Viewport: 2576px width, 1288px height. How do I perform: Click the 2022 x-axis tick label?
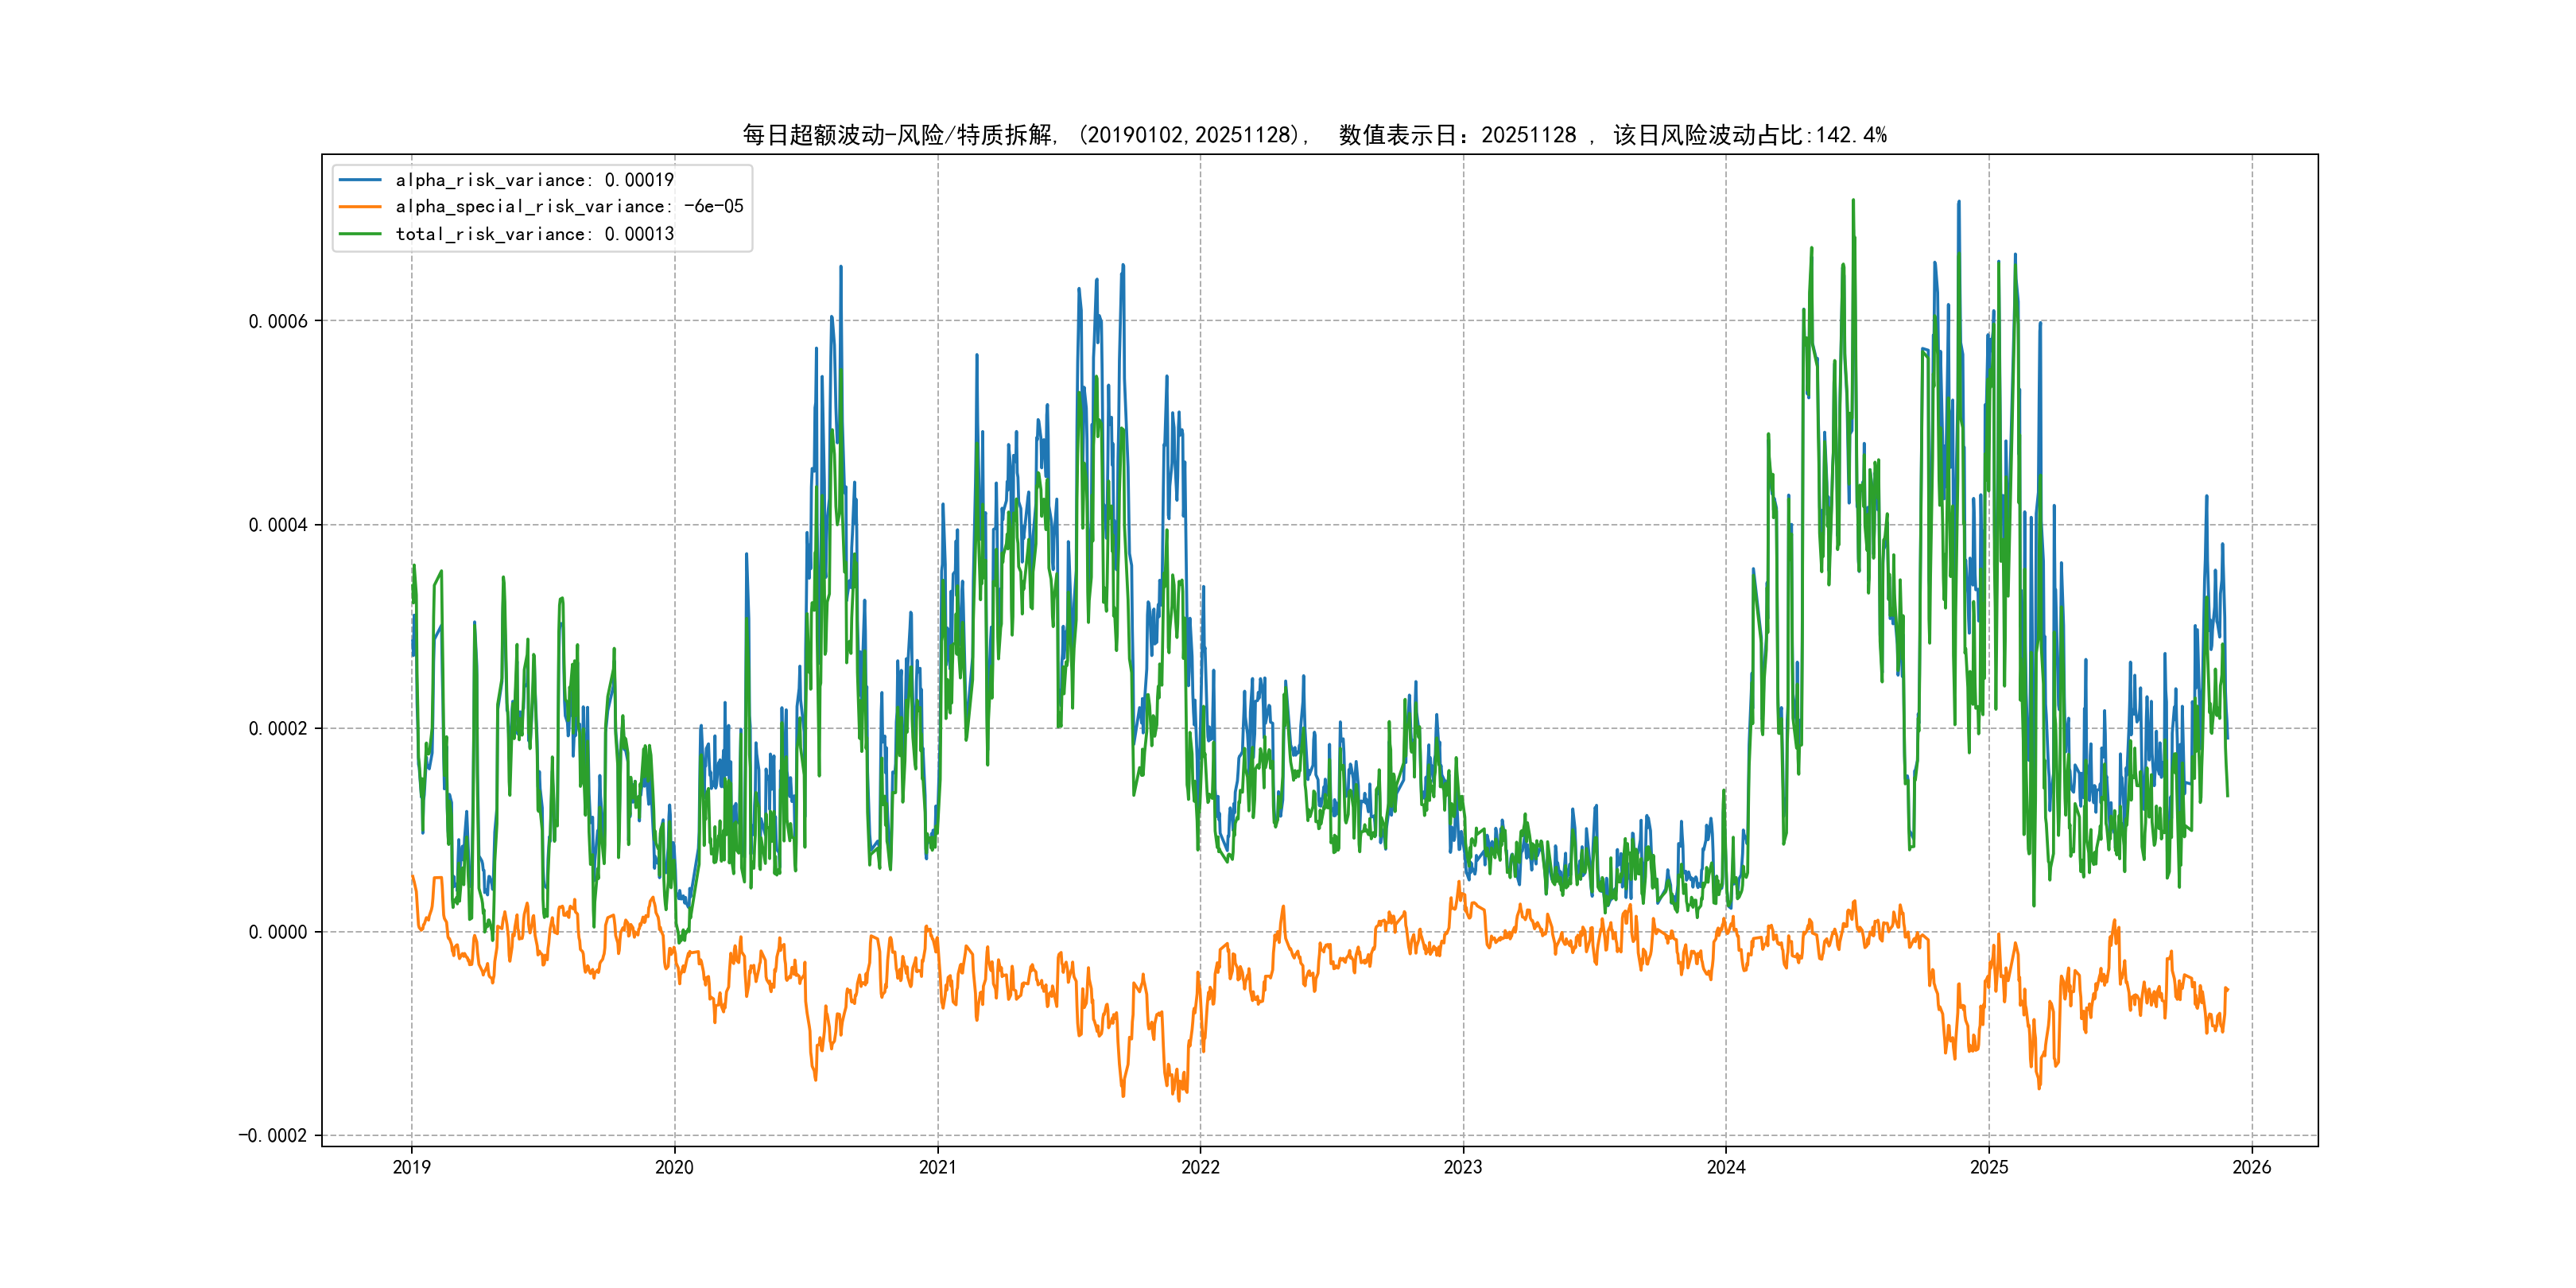1200,1167
